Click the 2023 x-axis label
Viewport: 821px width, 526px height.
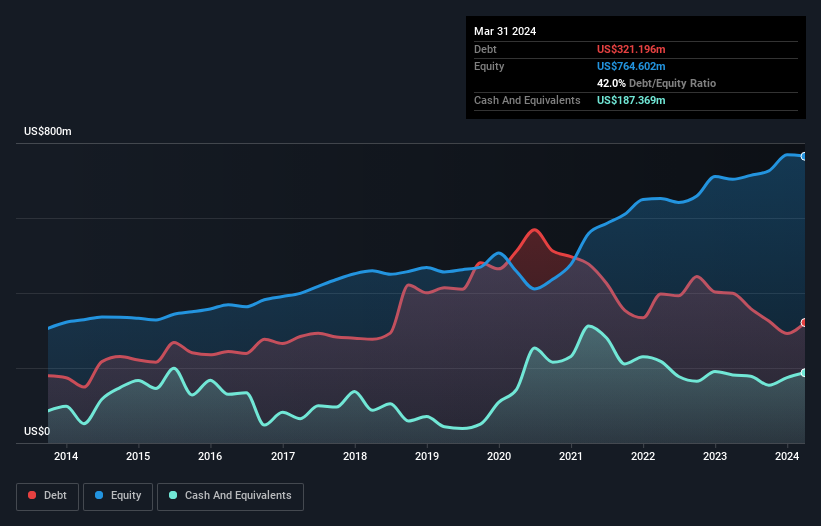pos(715,456)
